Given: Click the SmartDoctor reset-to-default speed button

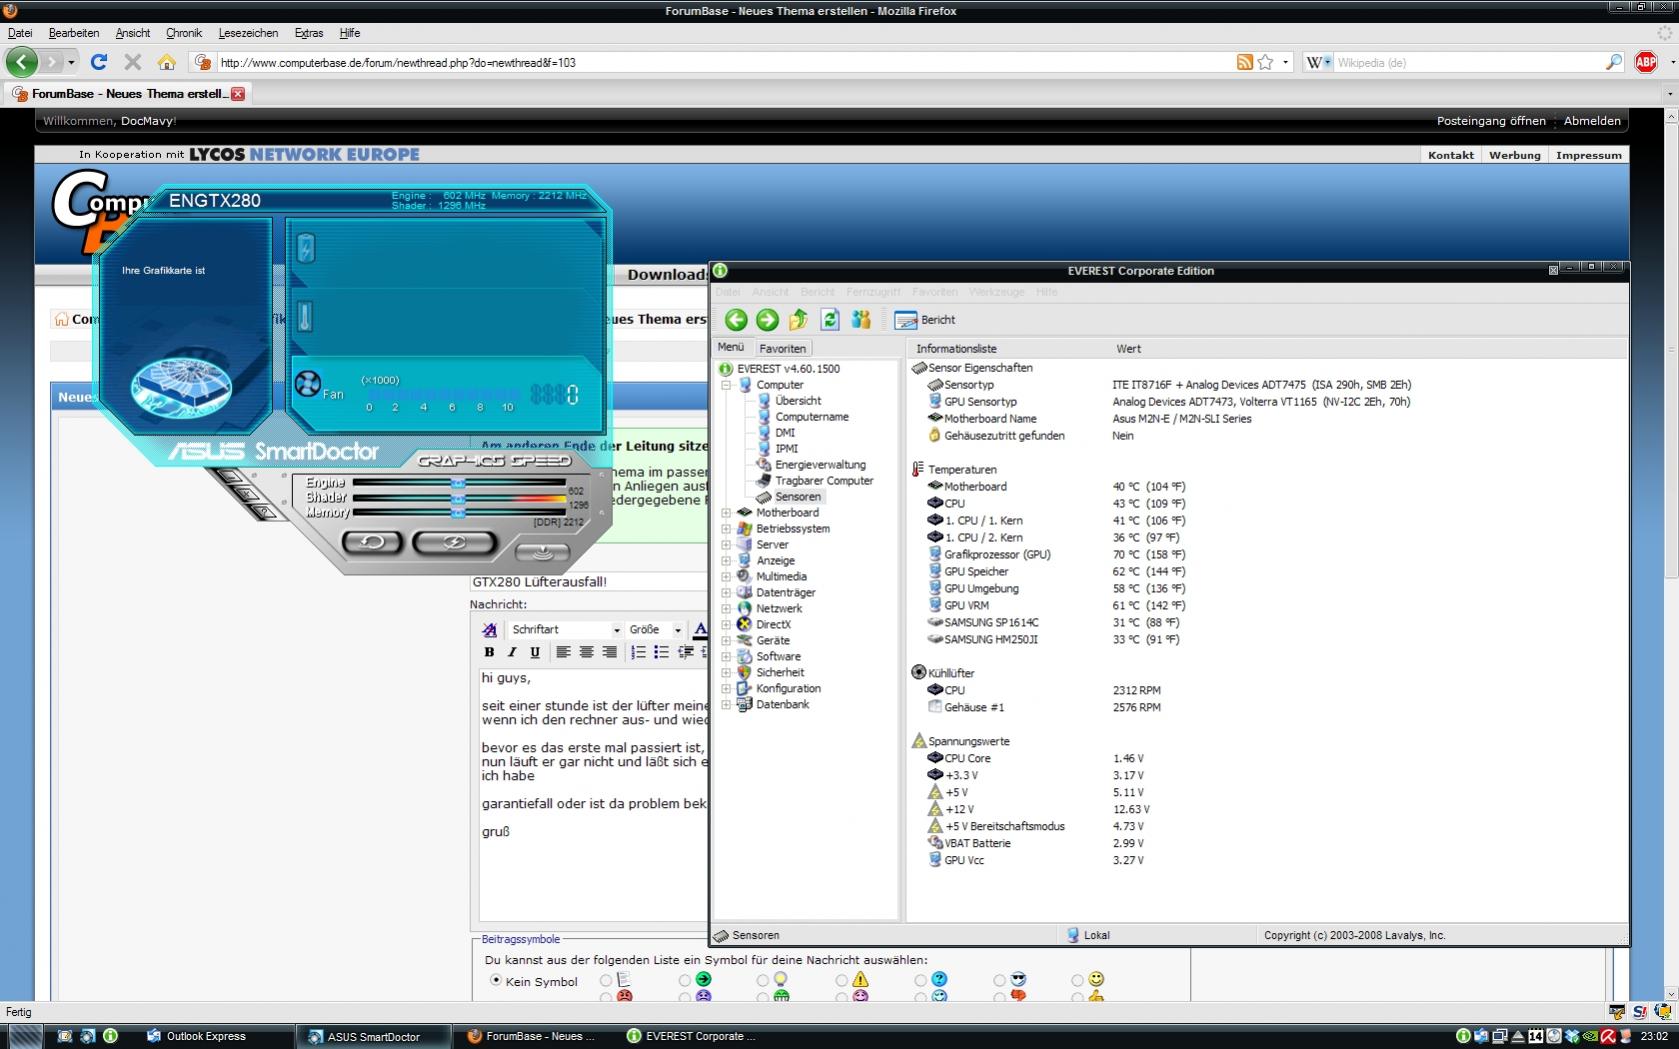Looking at the screenshot, I should (x=372, y=541).
